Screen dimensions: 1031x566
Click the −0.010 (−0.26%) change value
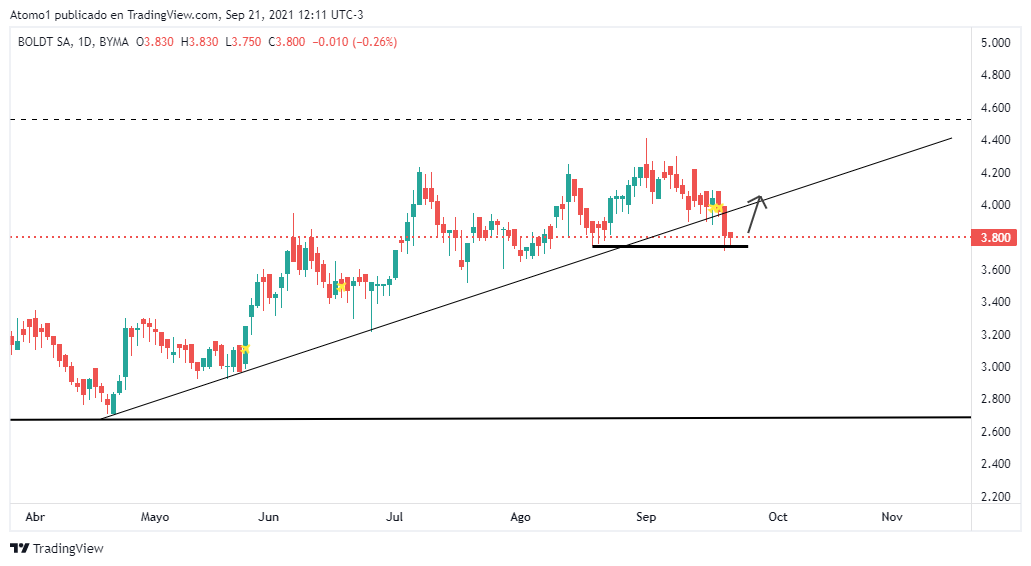point(355,42)
